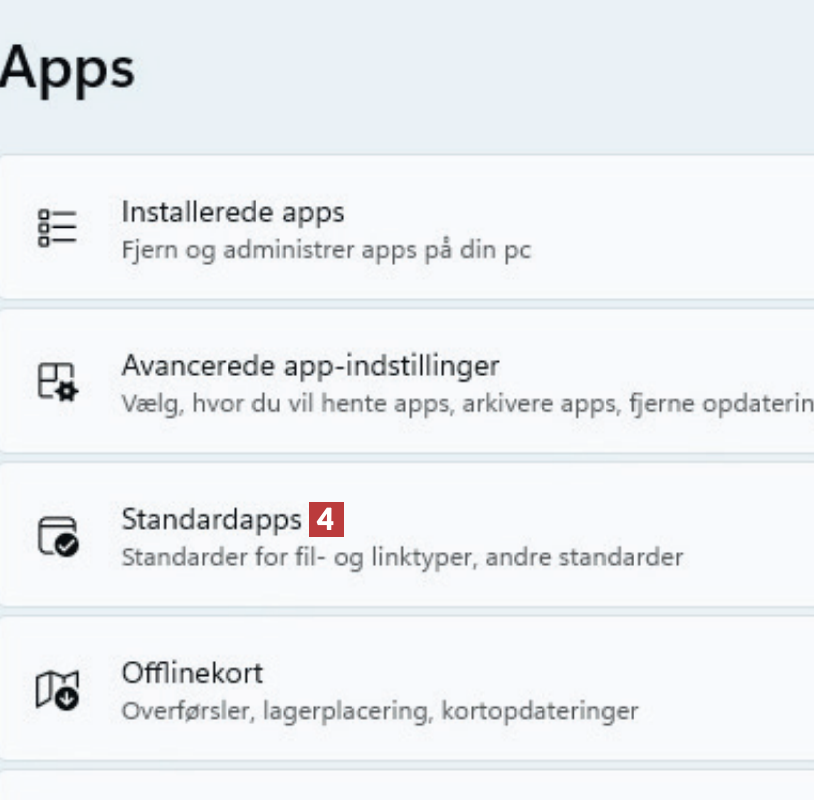Screen dimensions: 814x800
Task: Click the partially visible card below Offlinekort
Action: tap(400, 786)
